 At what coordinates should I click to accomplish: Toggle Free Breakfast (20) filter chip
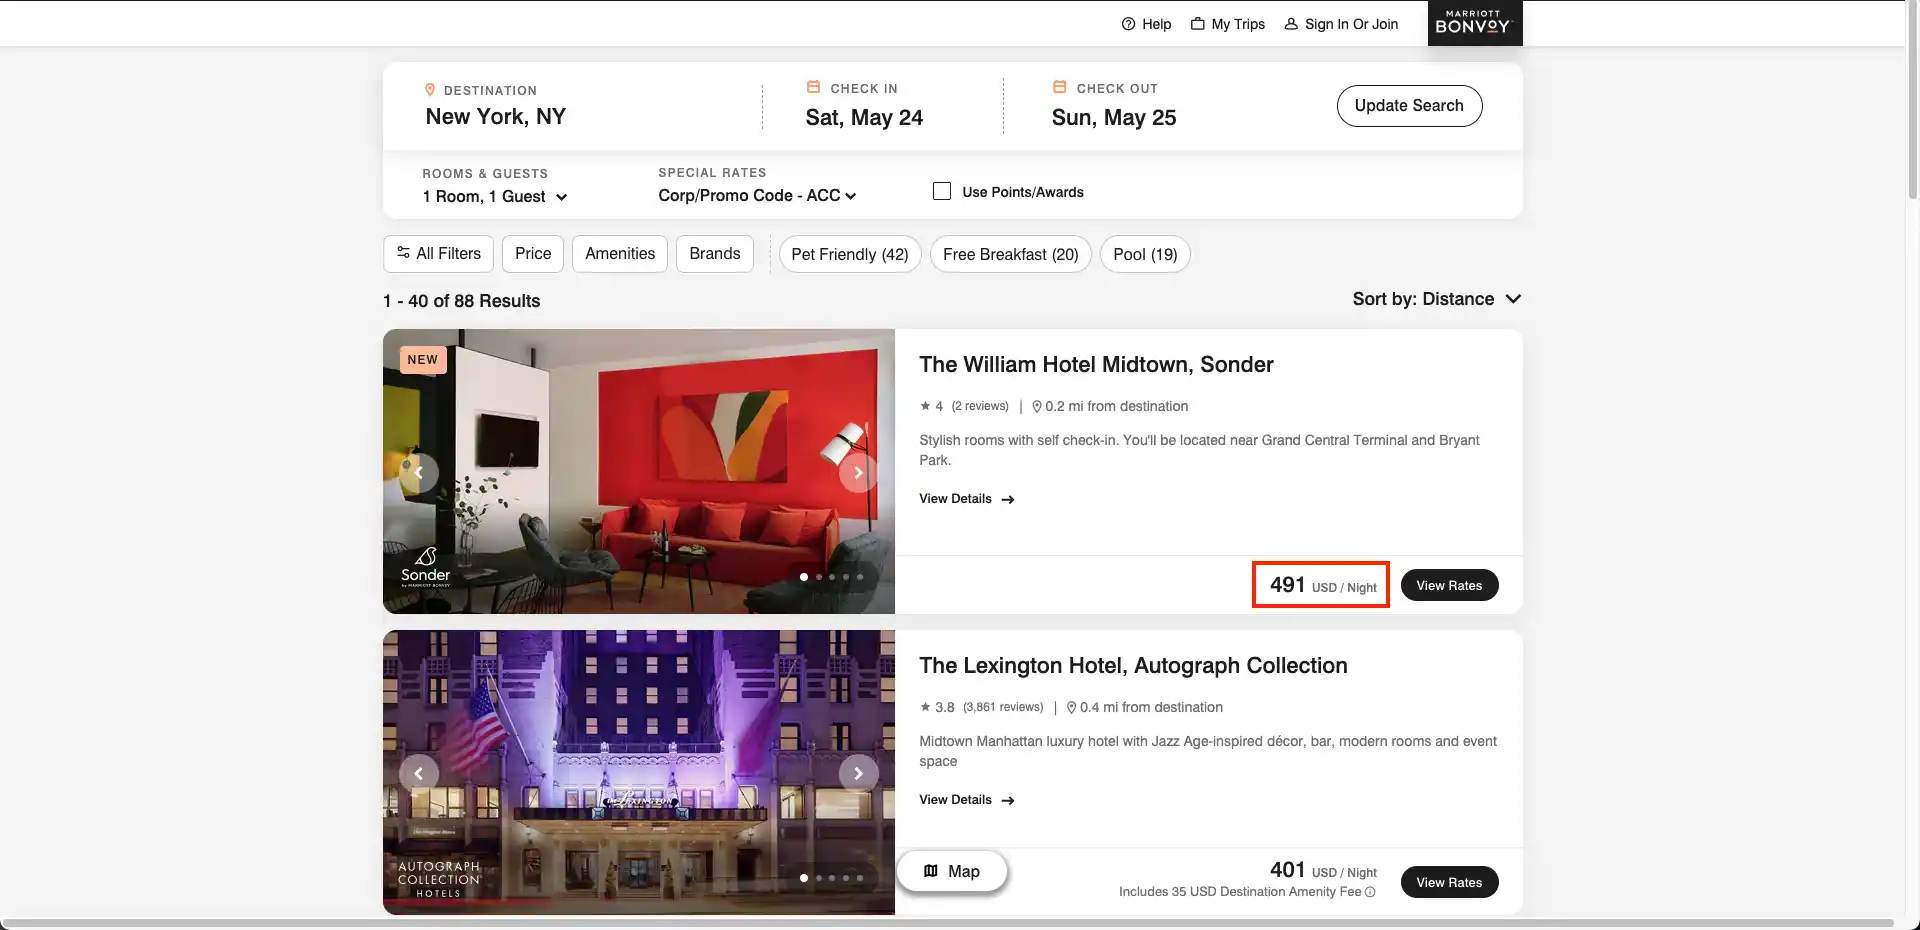point(1010,254)
